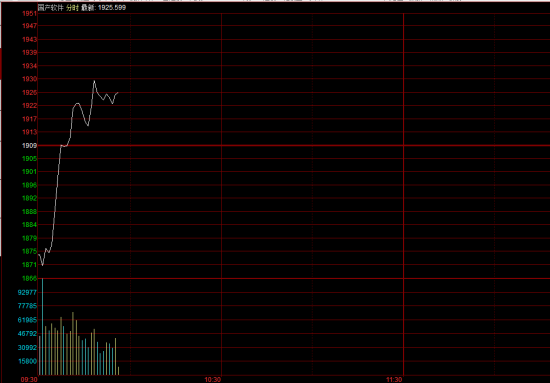This screenshot has width=550, height=383.
Task: Click the green 1888 price axis label
Action: 30,211
